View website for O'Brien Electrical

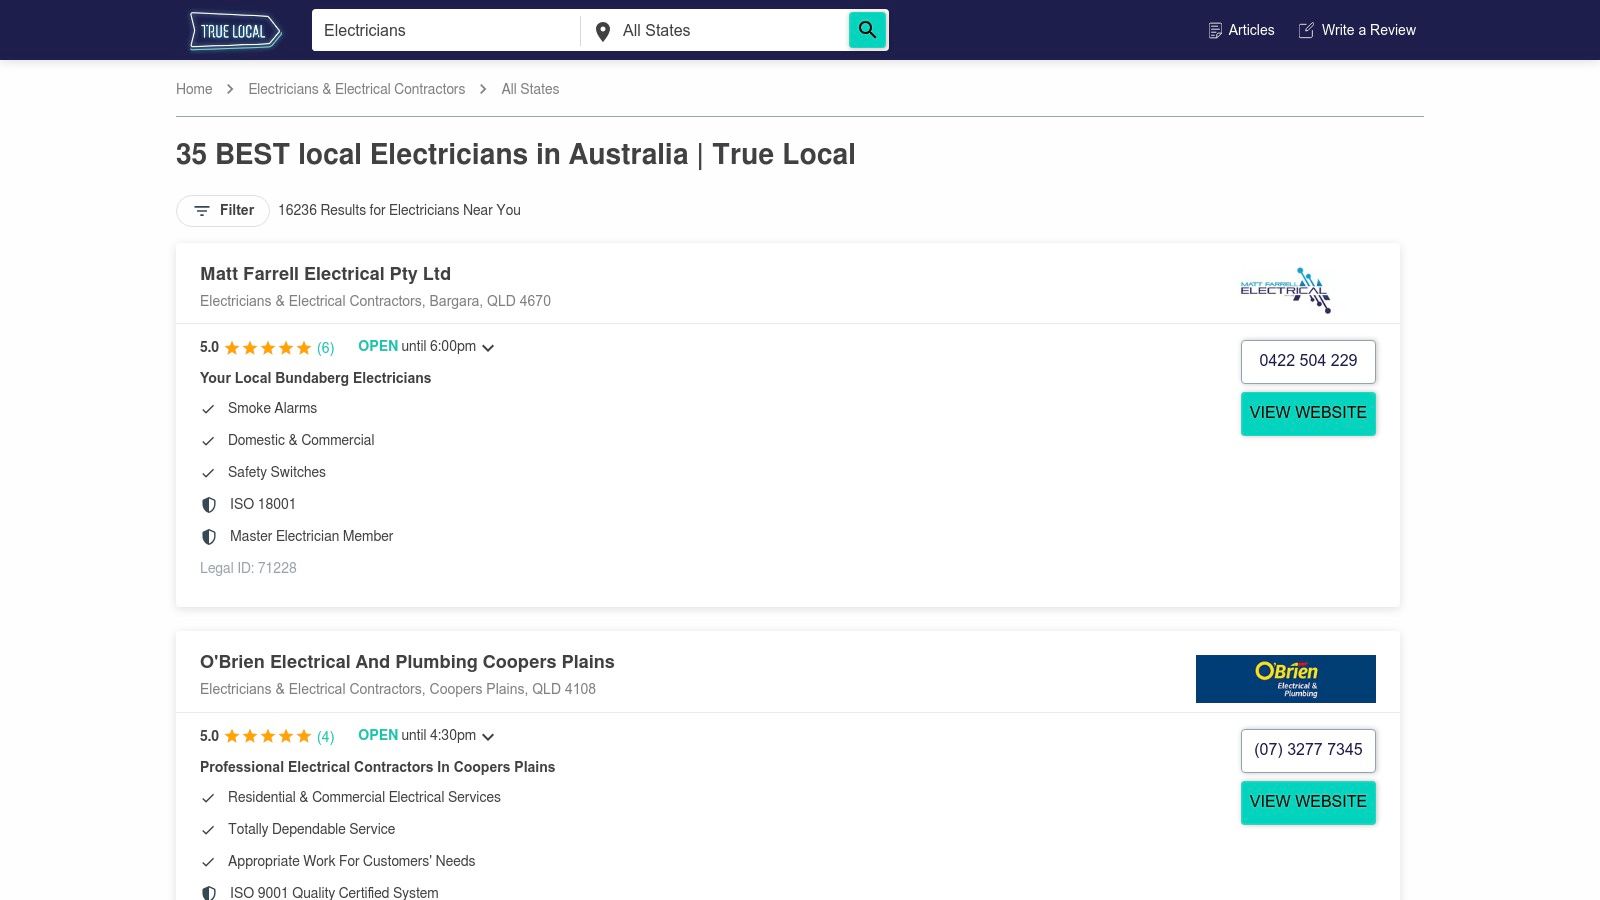coord(1308,803)
